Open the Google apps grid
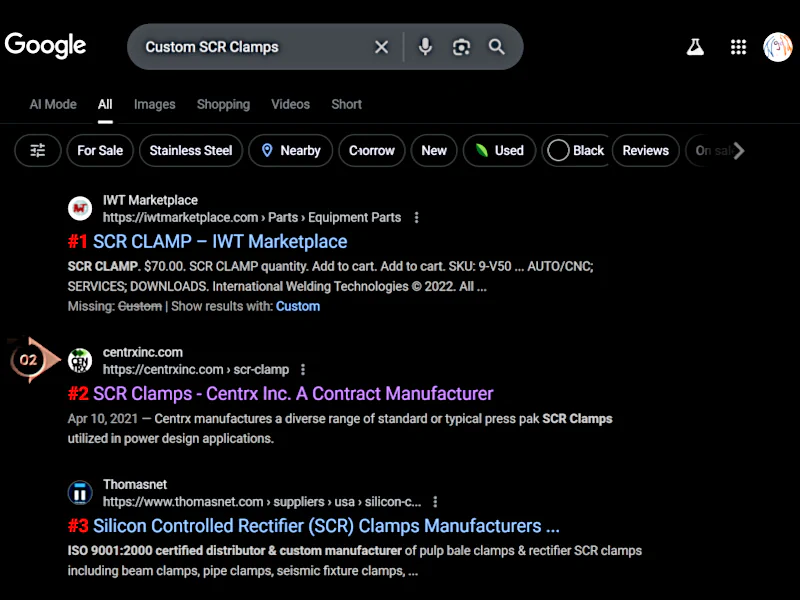The height and width of the screenshot is (600, 800). [739, 47]
